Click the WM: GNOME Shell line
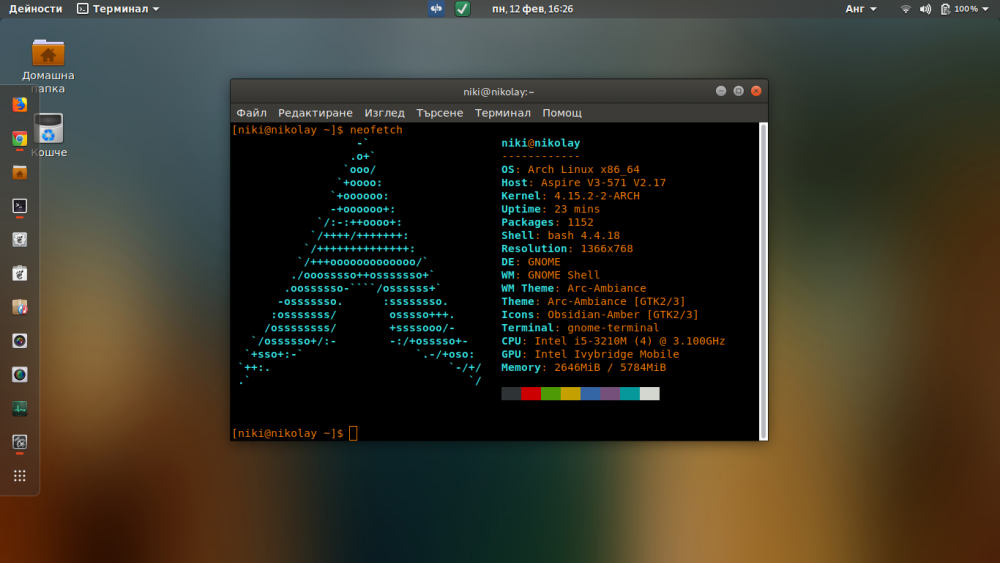The image size is (1000, 563). click(550, 275)
